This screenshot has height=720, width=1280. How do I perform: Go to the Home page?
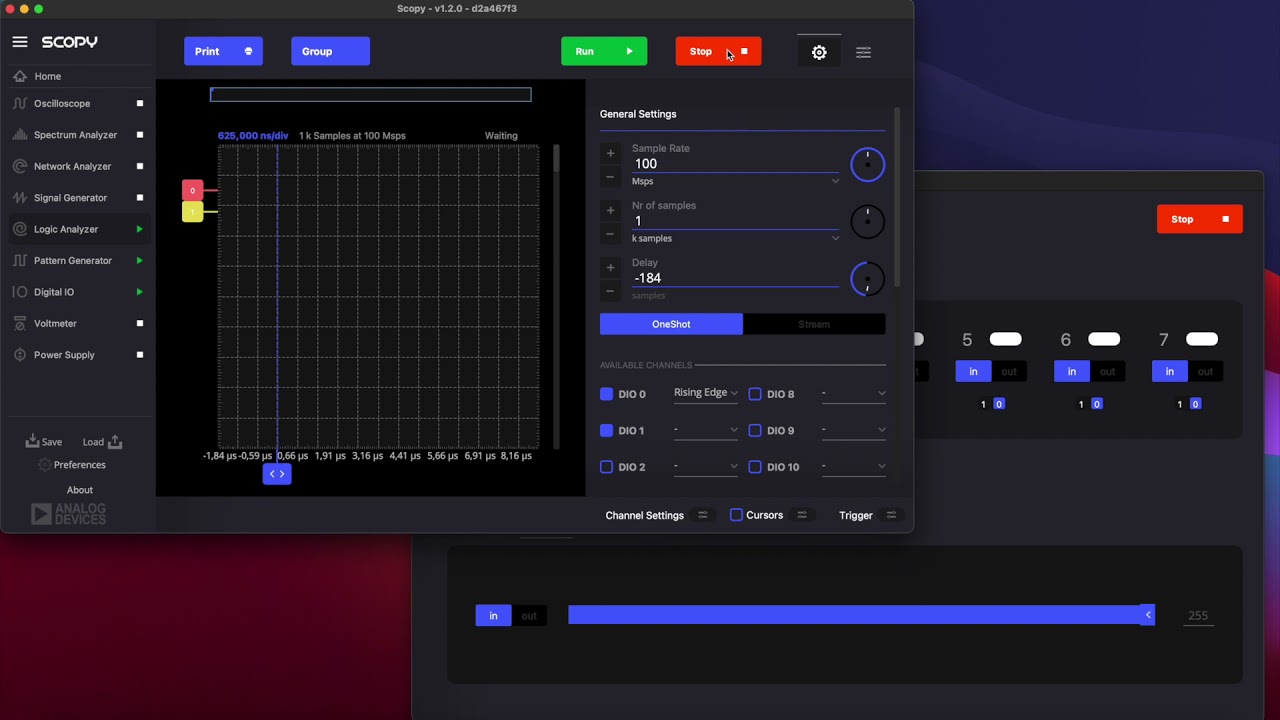point(47,76)
